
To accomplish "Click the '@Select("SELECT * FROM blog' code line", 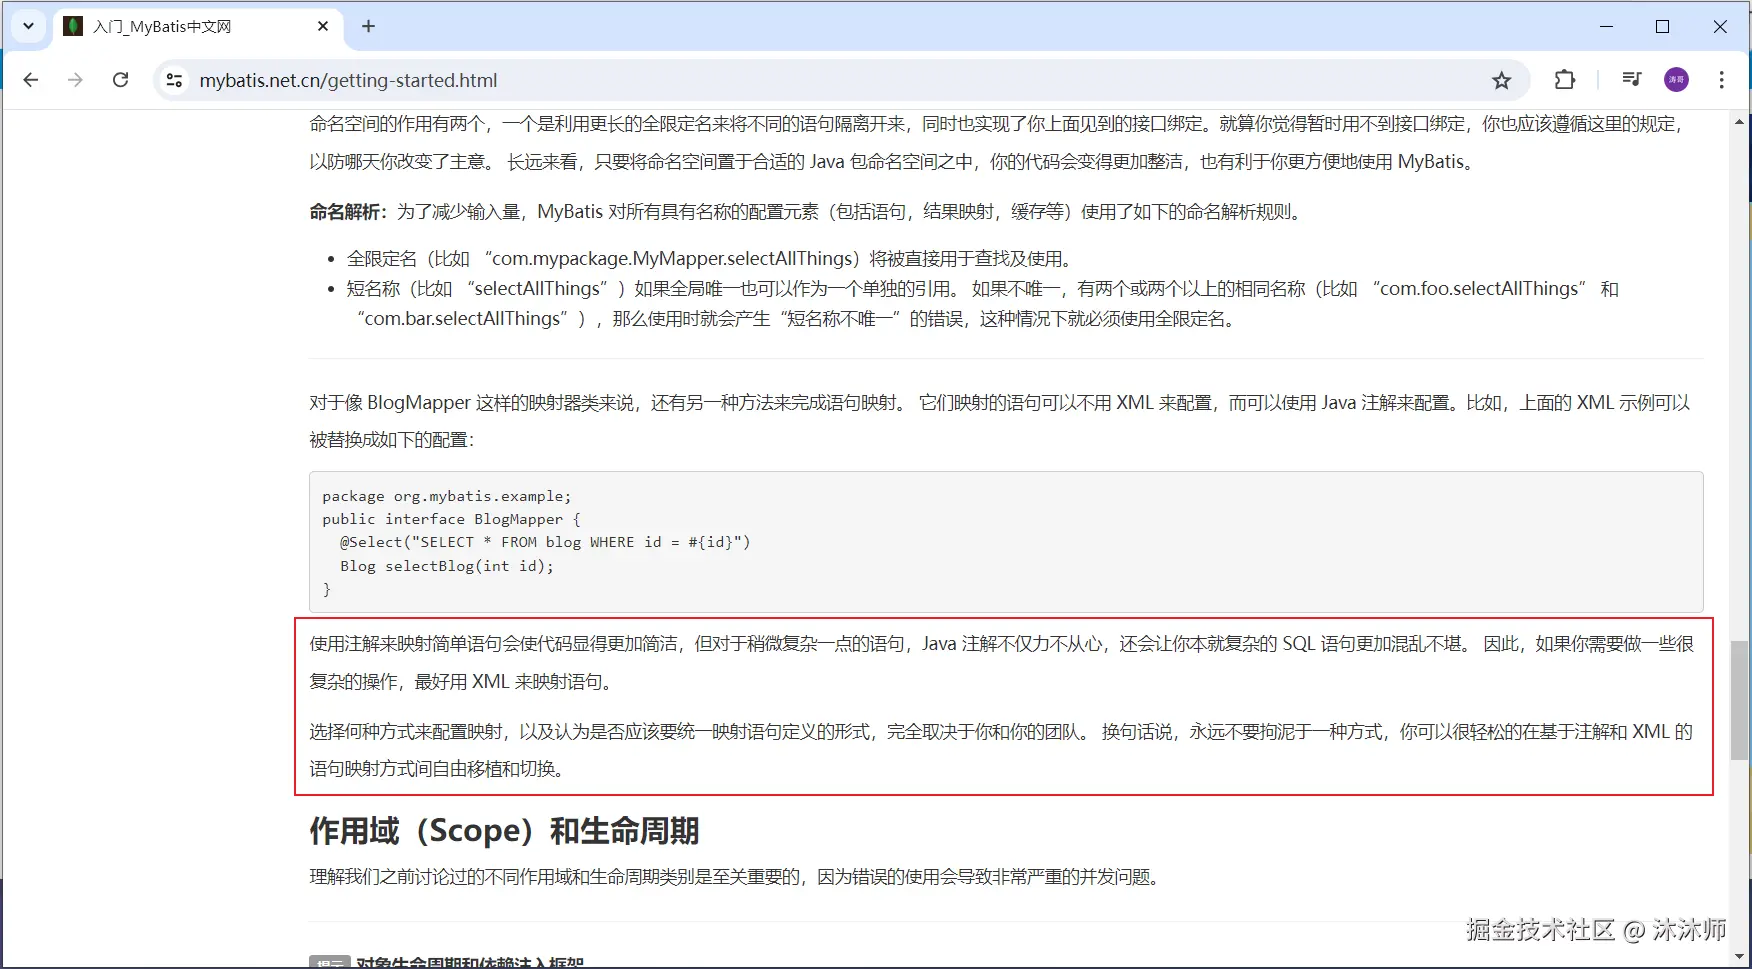I will click(x=545, y=542).
